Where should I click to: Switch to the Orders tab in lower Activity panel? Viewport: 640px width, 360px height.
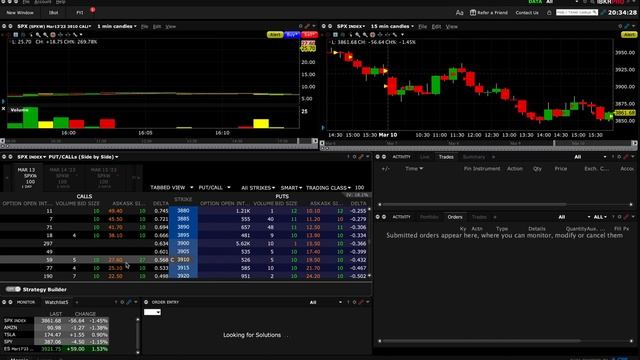455,217
